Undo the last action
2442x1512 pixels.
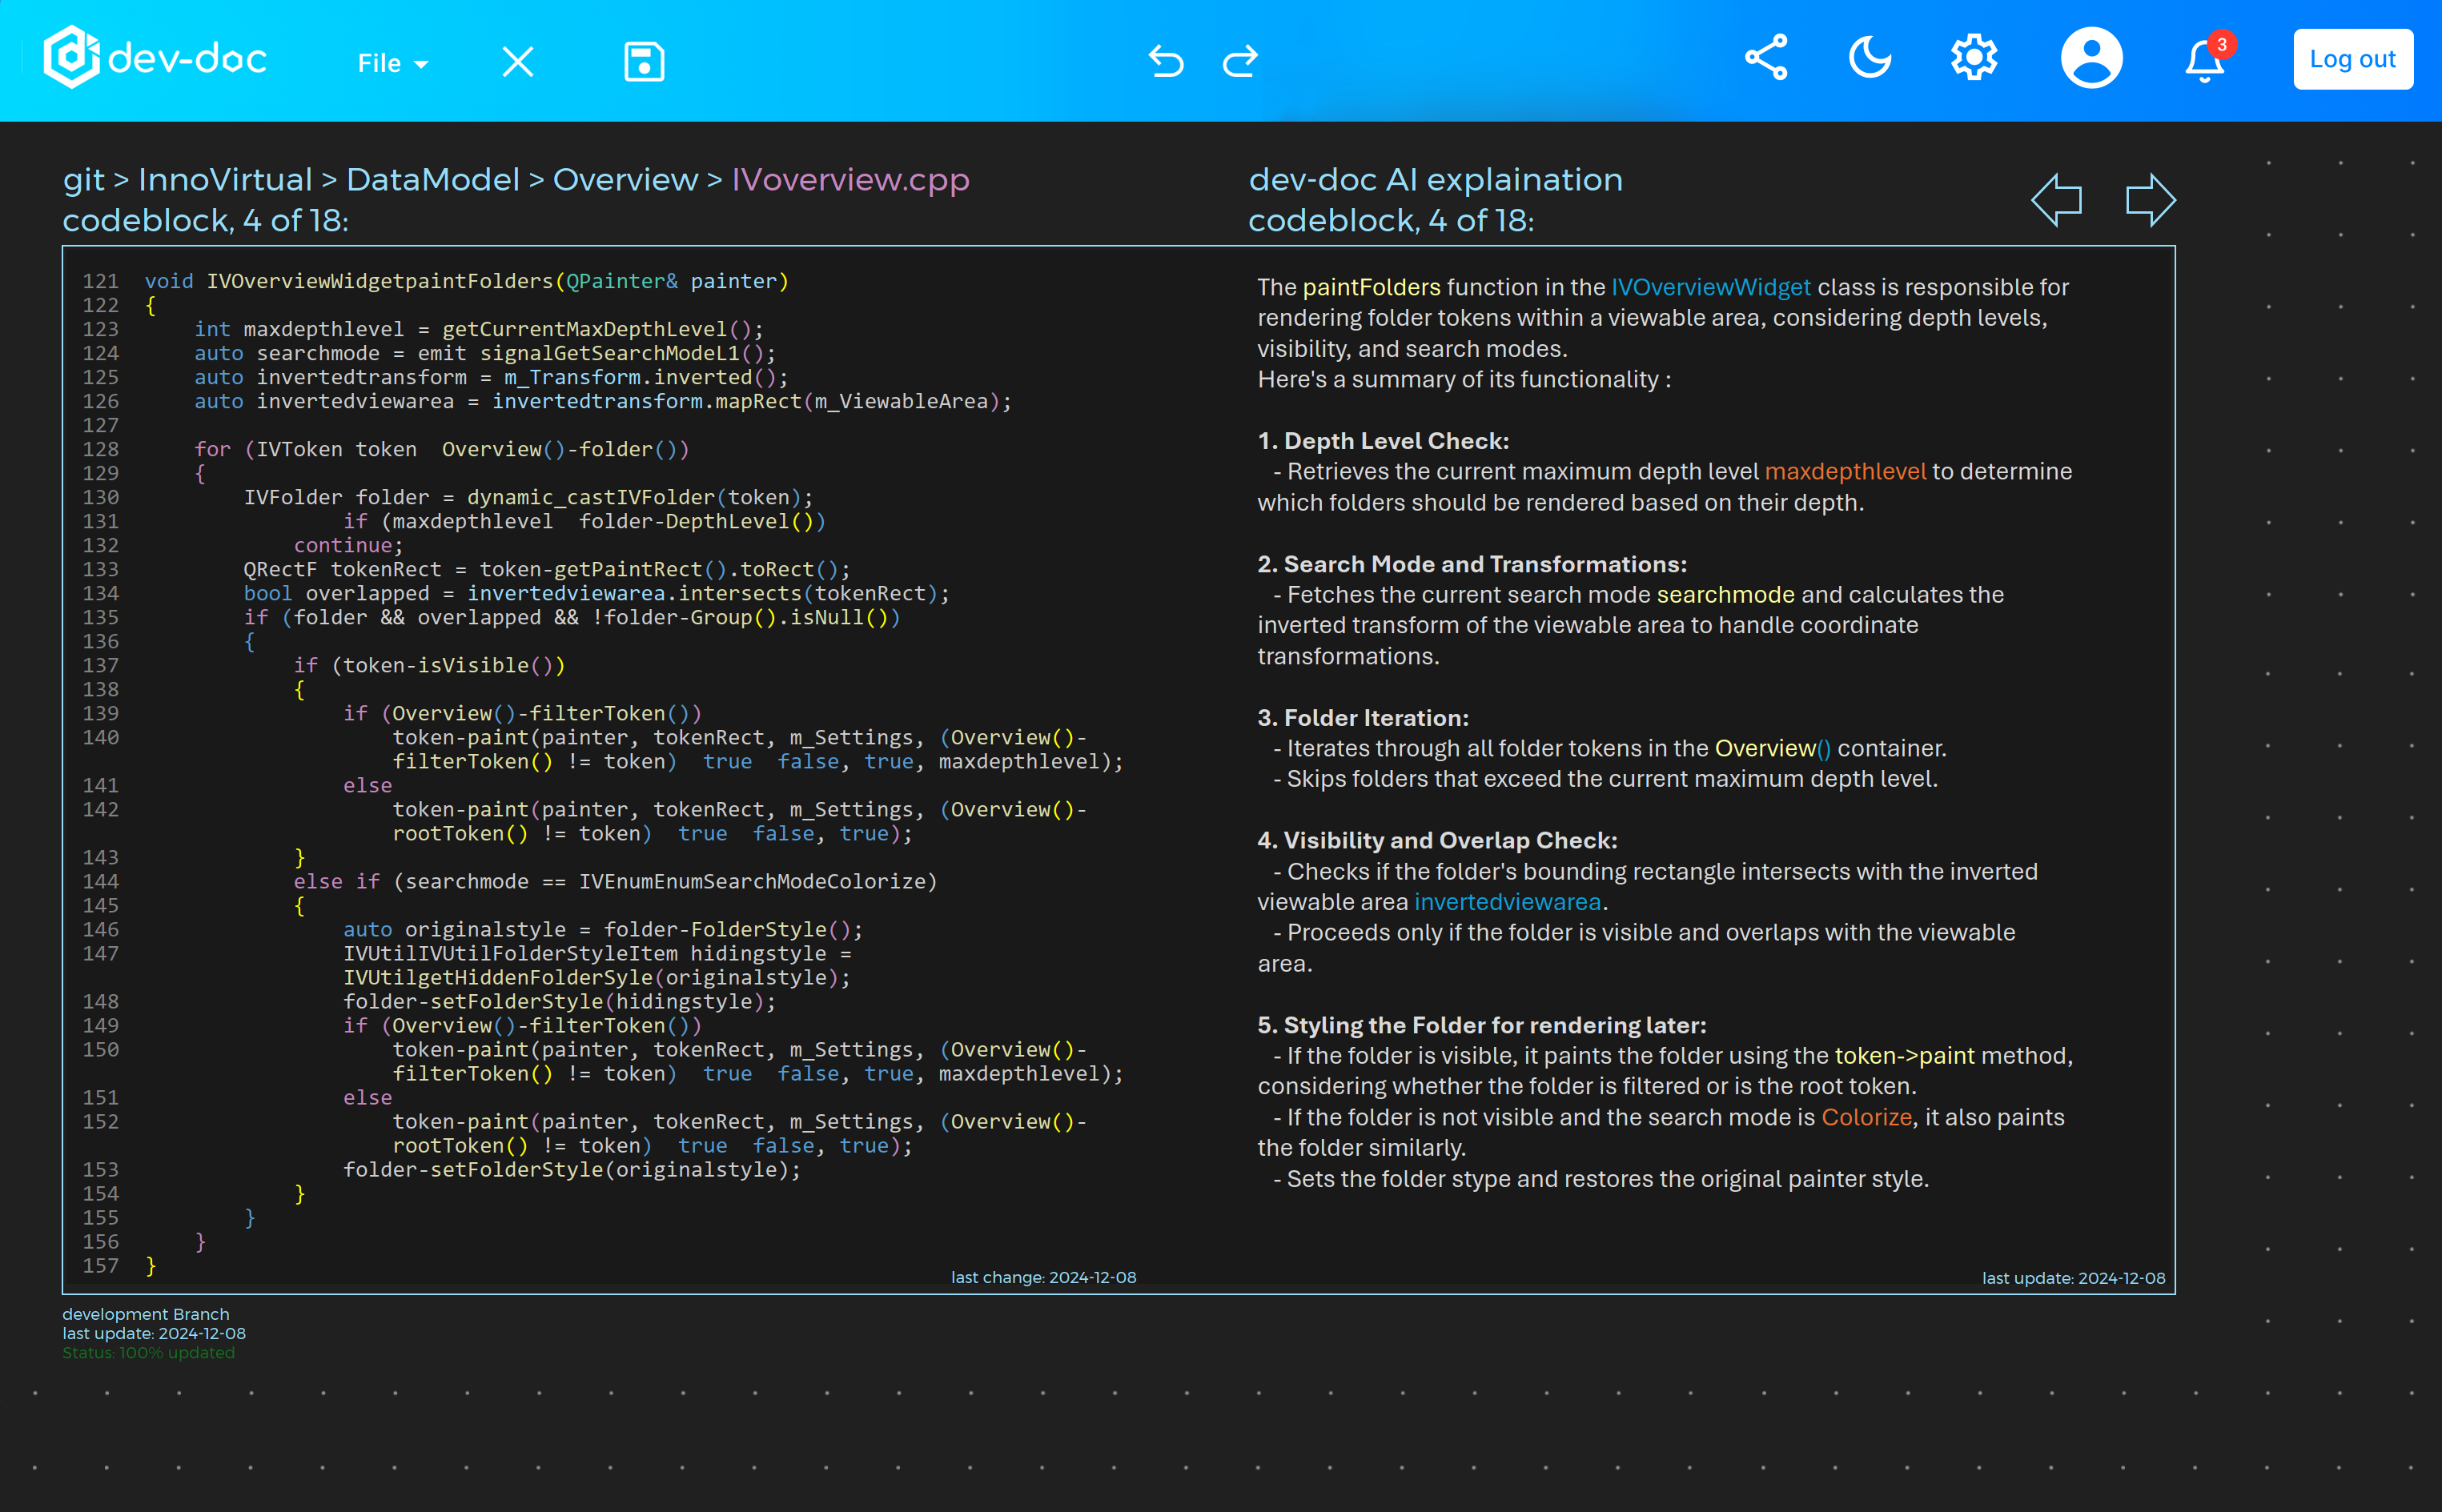click(1166, 61)
